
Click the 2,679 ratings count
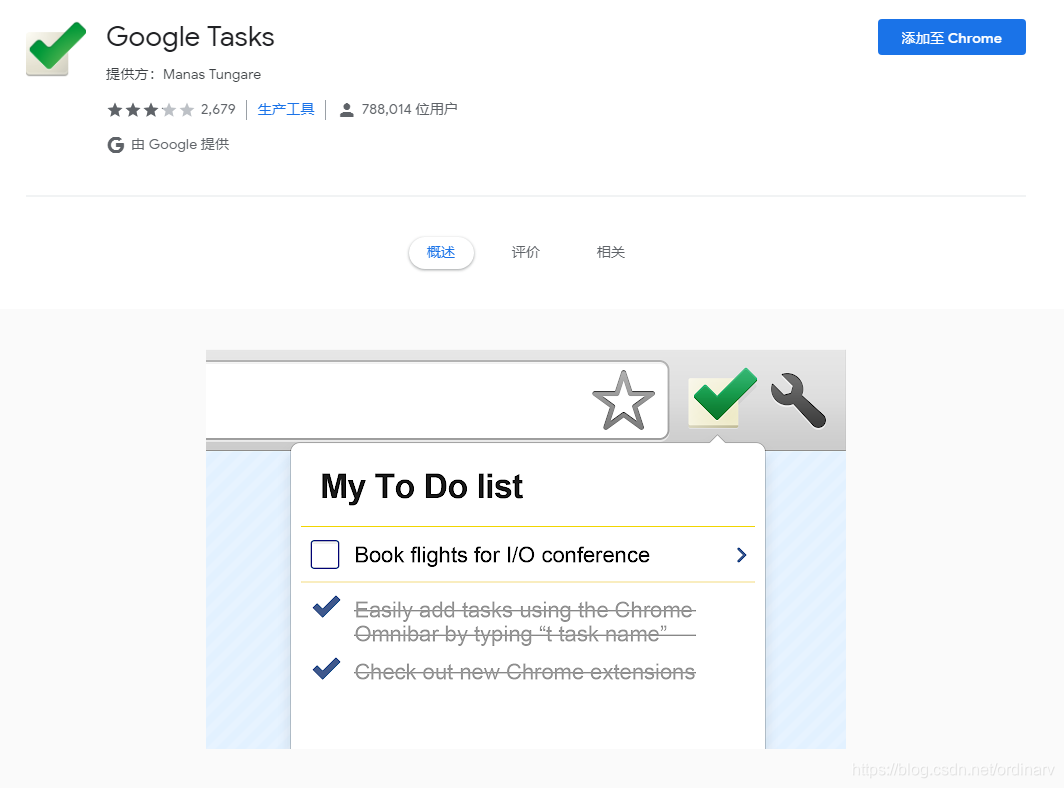coord(218,109)
